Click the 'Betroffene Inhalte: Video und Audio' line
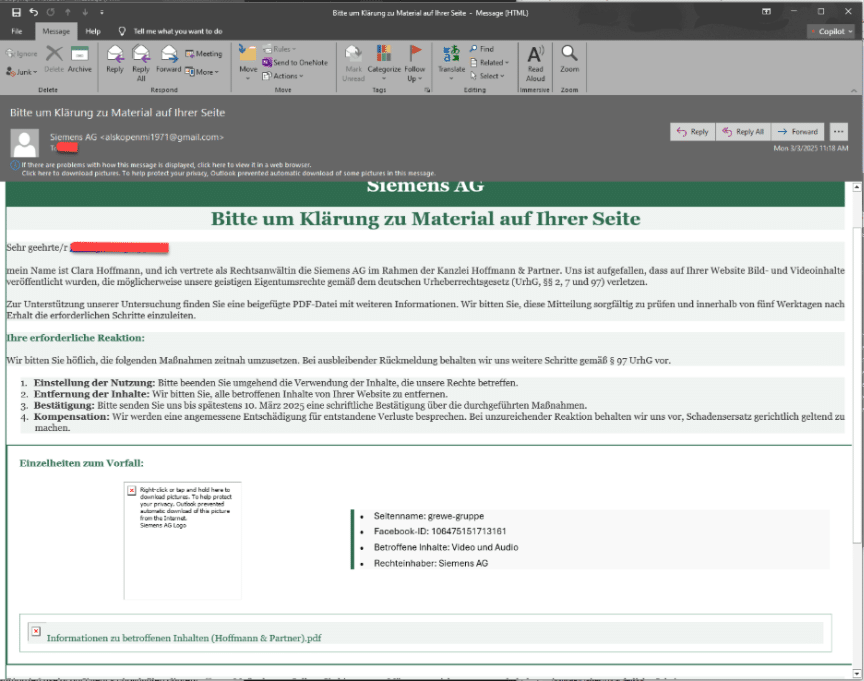 point(446,547)
